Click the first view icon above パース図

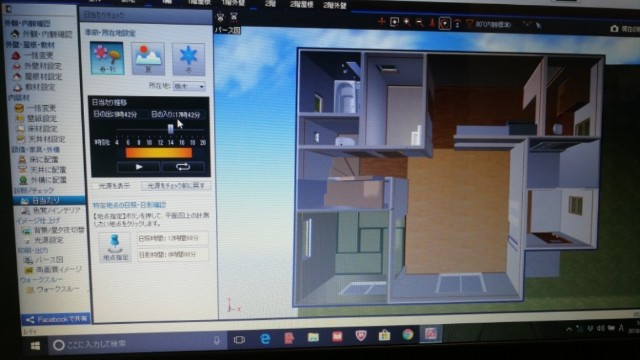pyautogui.click(x=221, y=17)
